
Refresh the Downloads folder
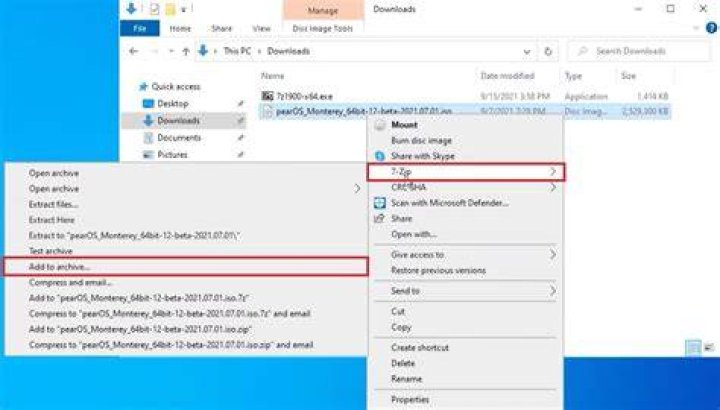[548, 51]
